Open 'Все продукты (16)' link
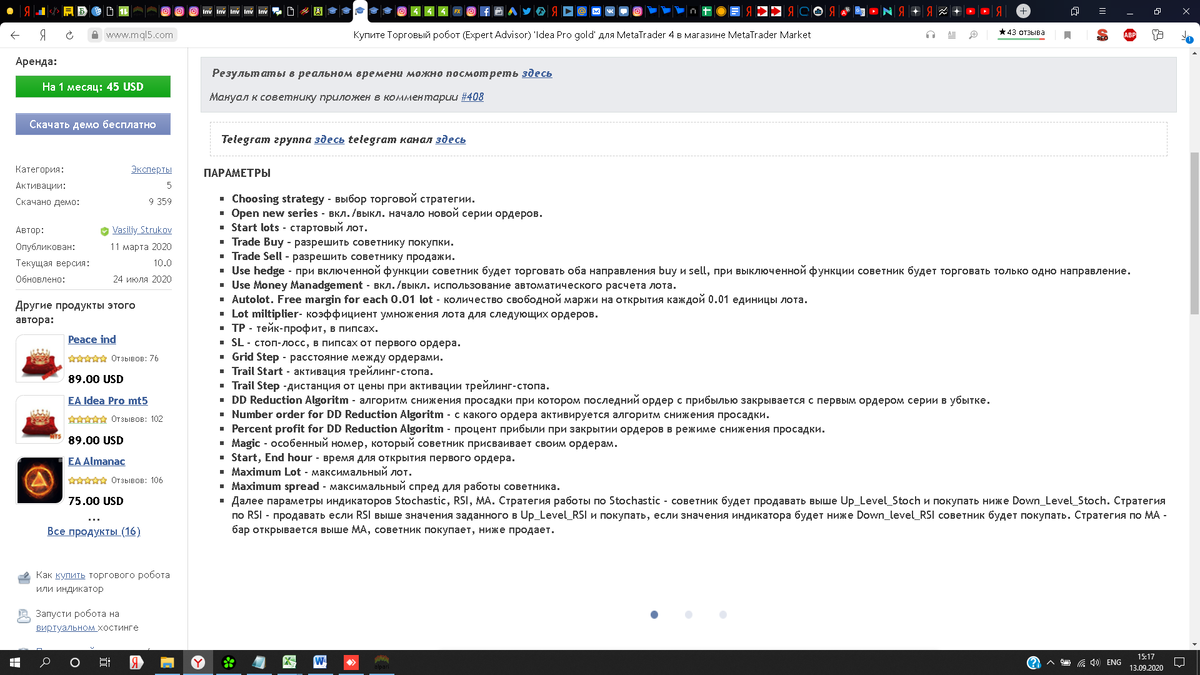This screenshot has height=675, width=1200. (x=94, y=531)
